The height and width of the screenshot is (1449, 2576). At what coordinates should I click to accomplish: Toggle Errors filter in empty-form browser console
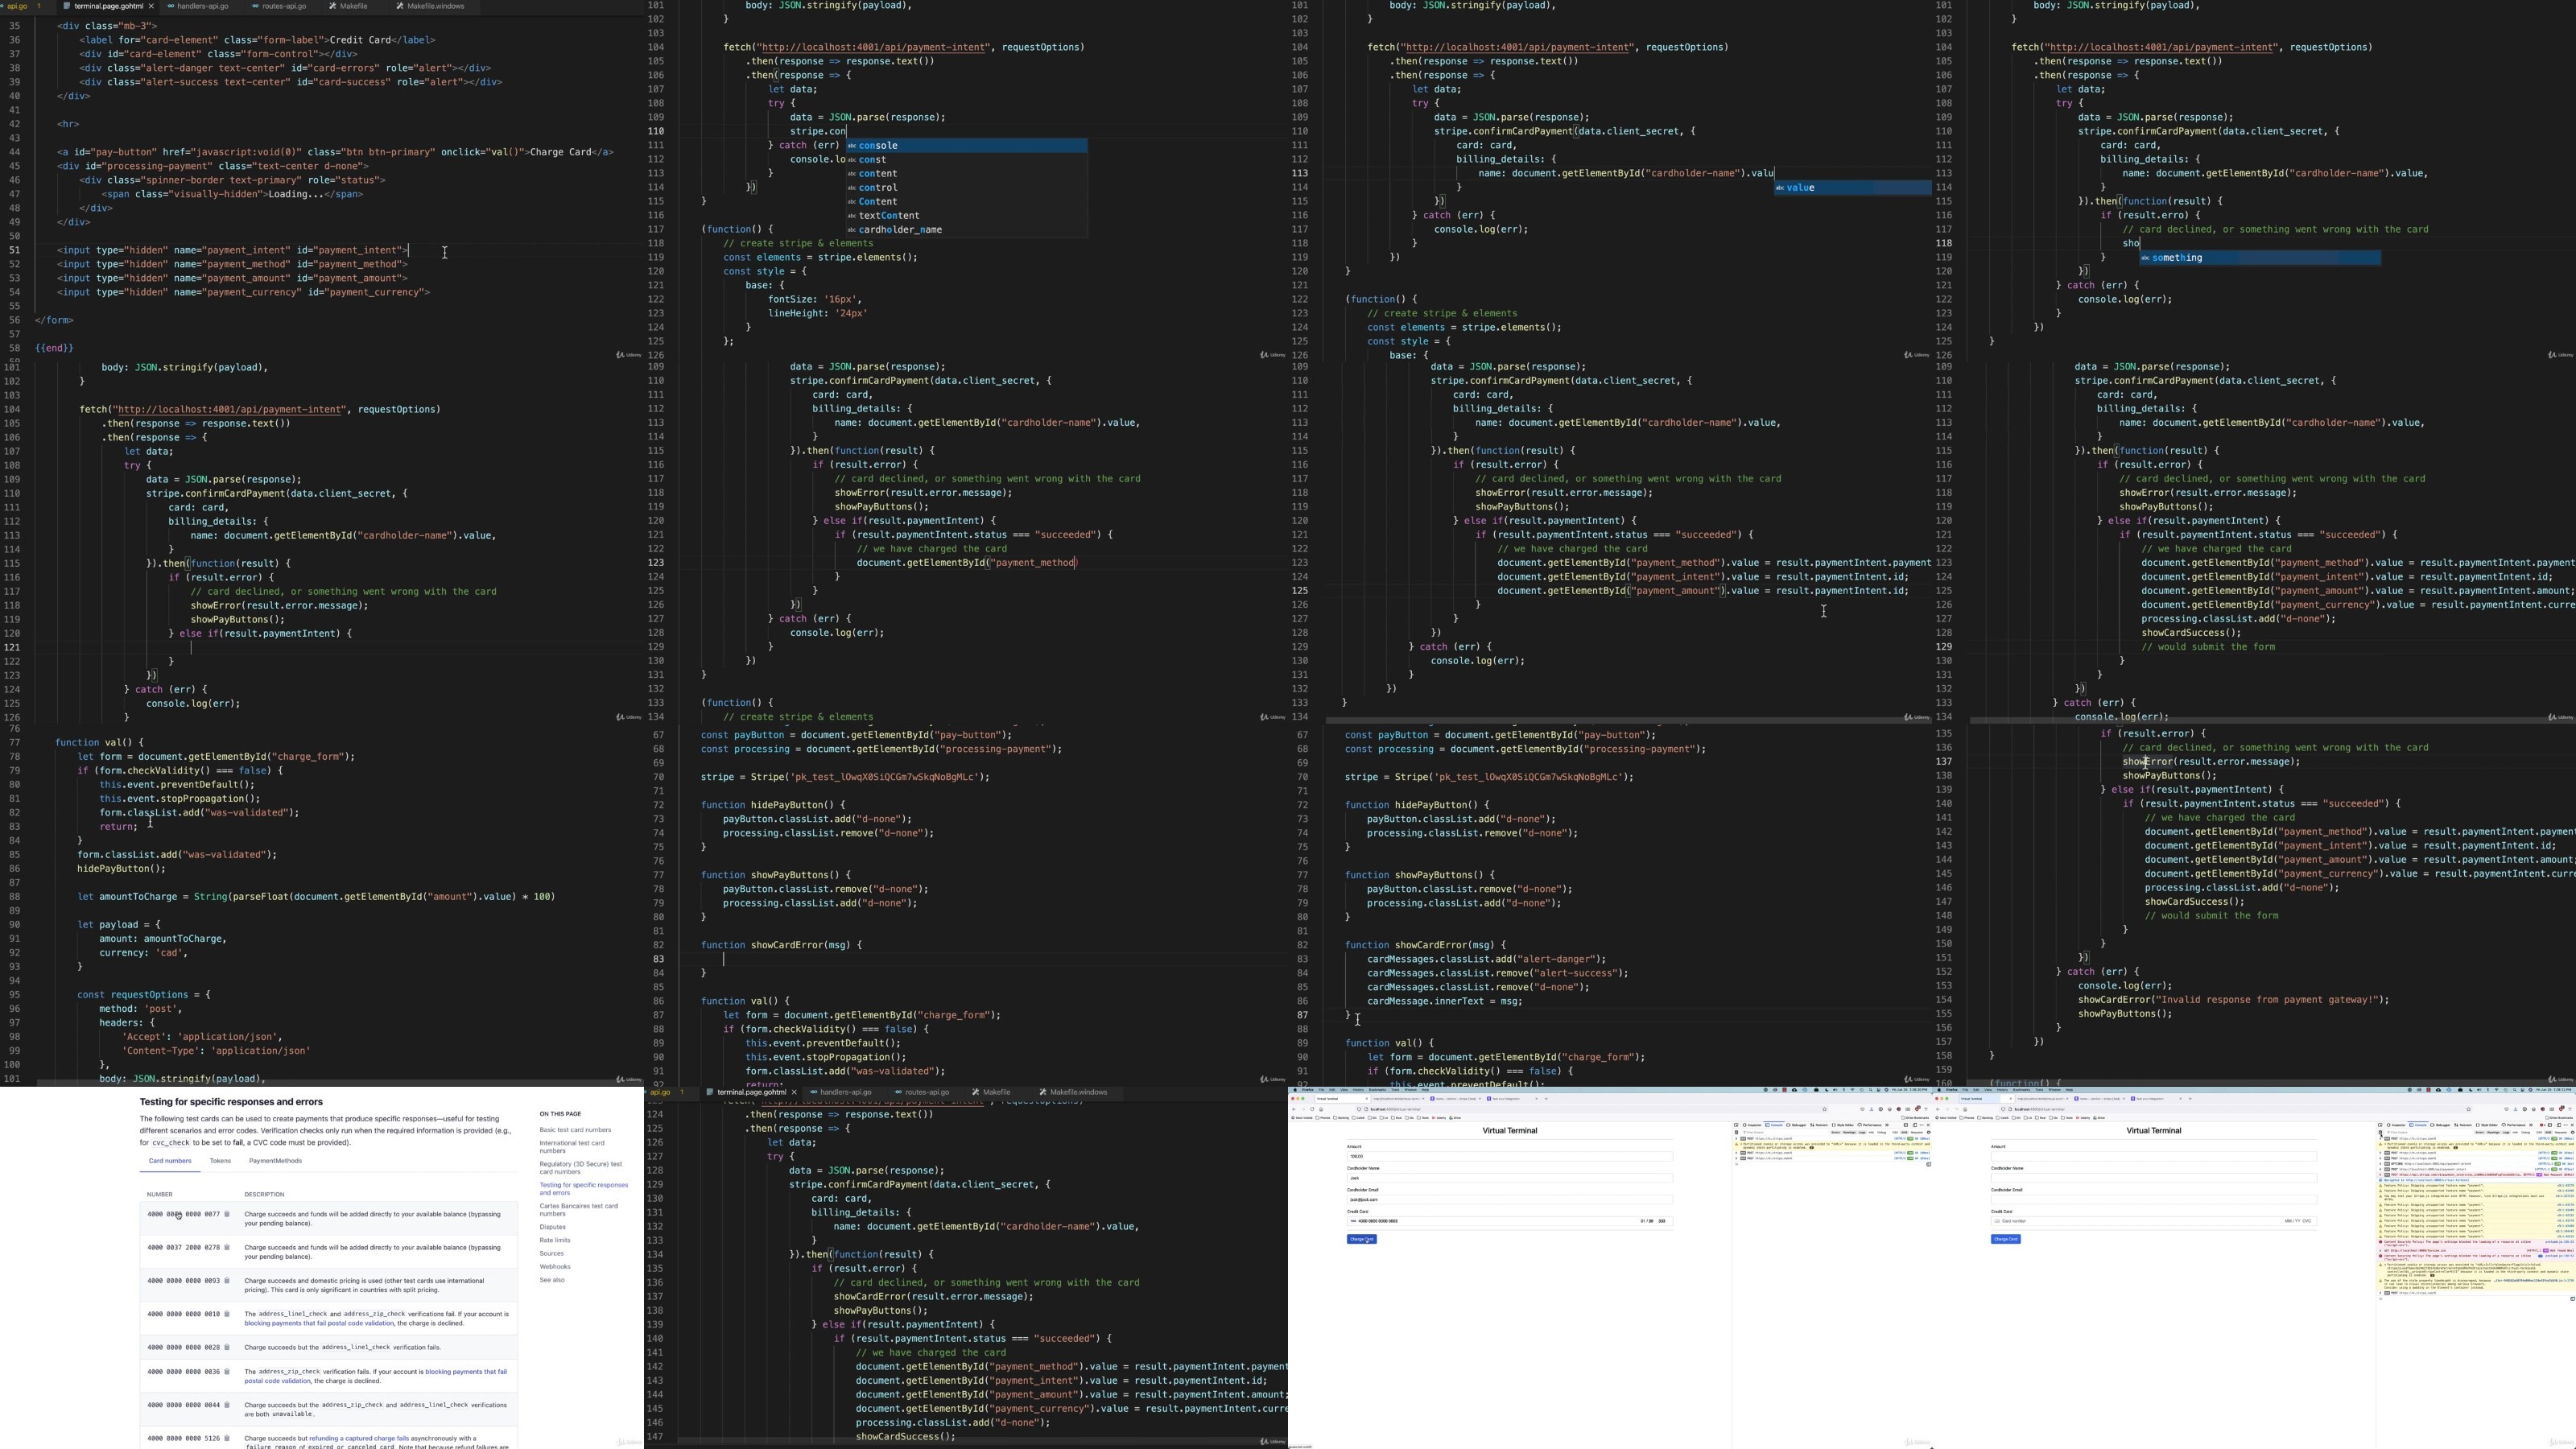(x=2480, y=1132)
